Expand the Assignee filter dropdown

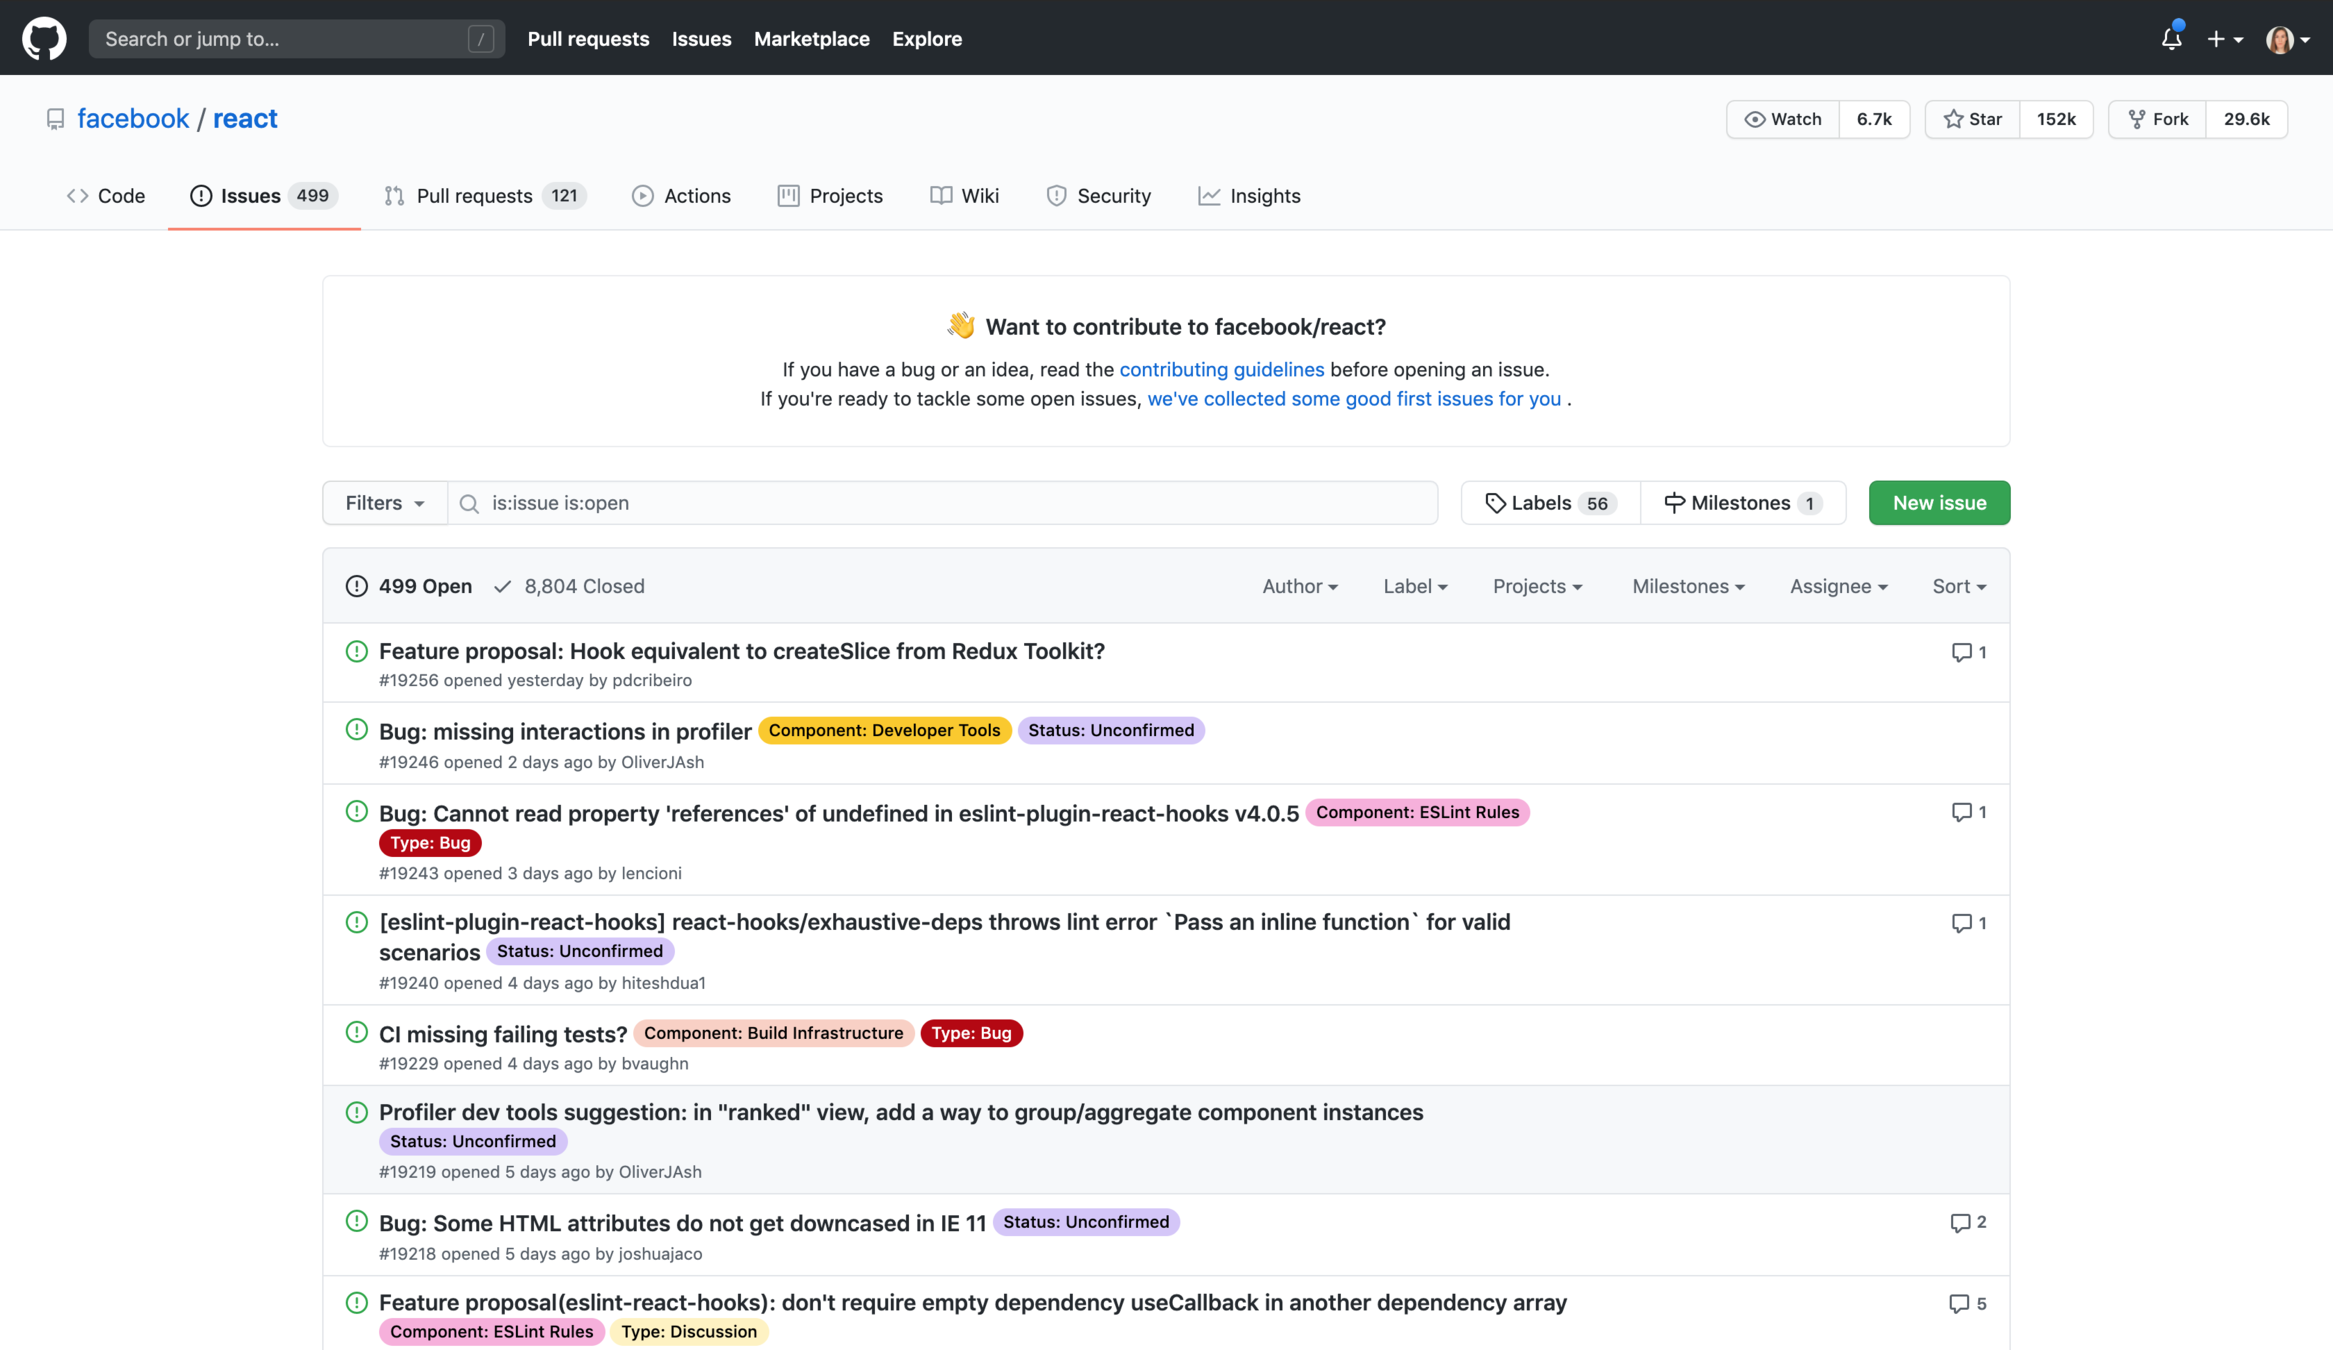[1838, 586]
